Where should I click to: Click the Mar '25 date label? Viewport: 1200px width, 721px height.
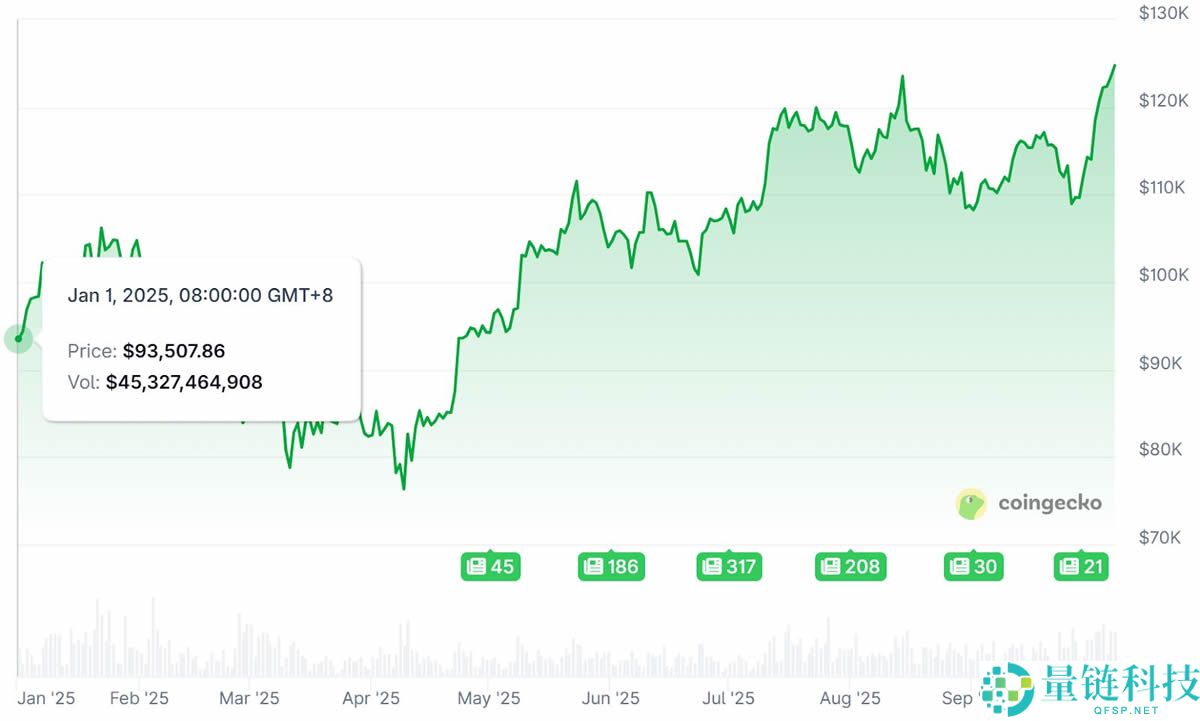[249, 698]
